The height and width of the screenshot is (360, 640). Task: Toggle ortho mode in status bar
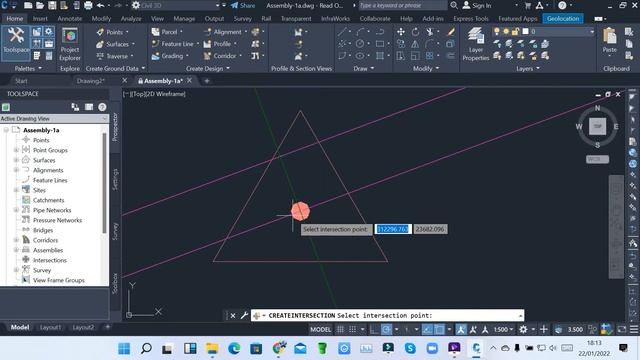click(x=374, y=329)
